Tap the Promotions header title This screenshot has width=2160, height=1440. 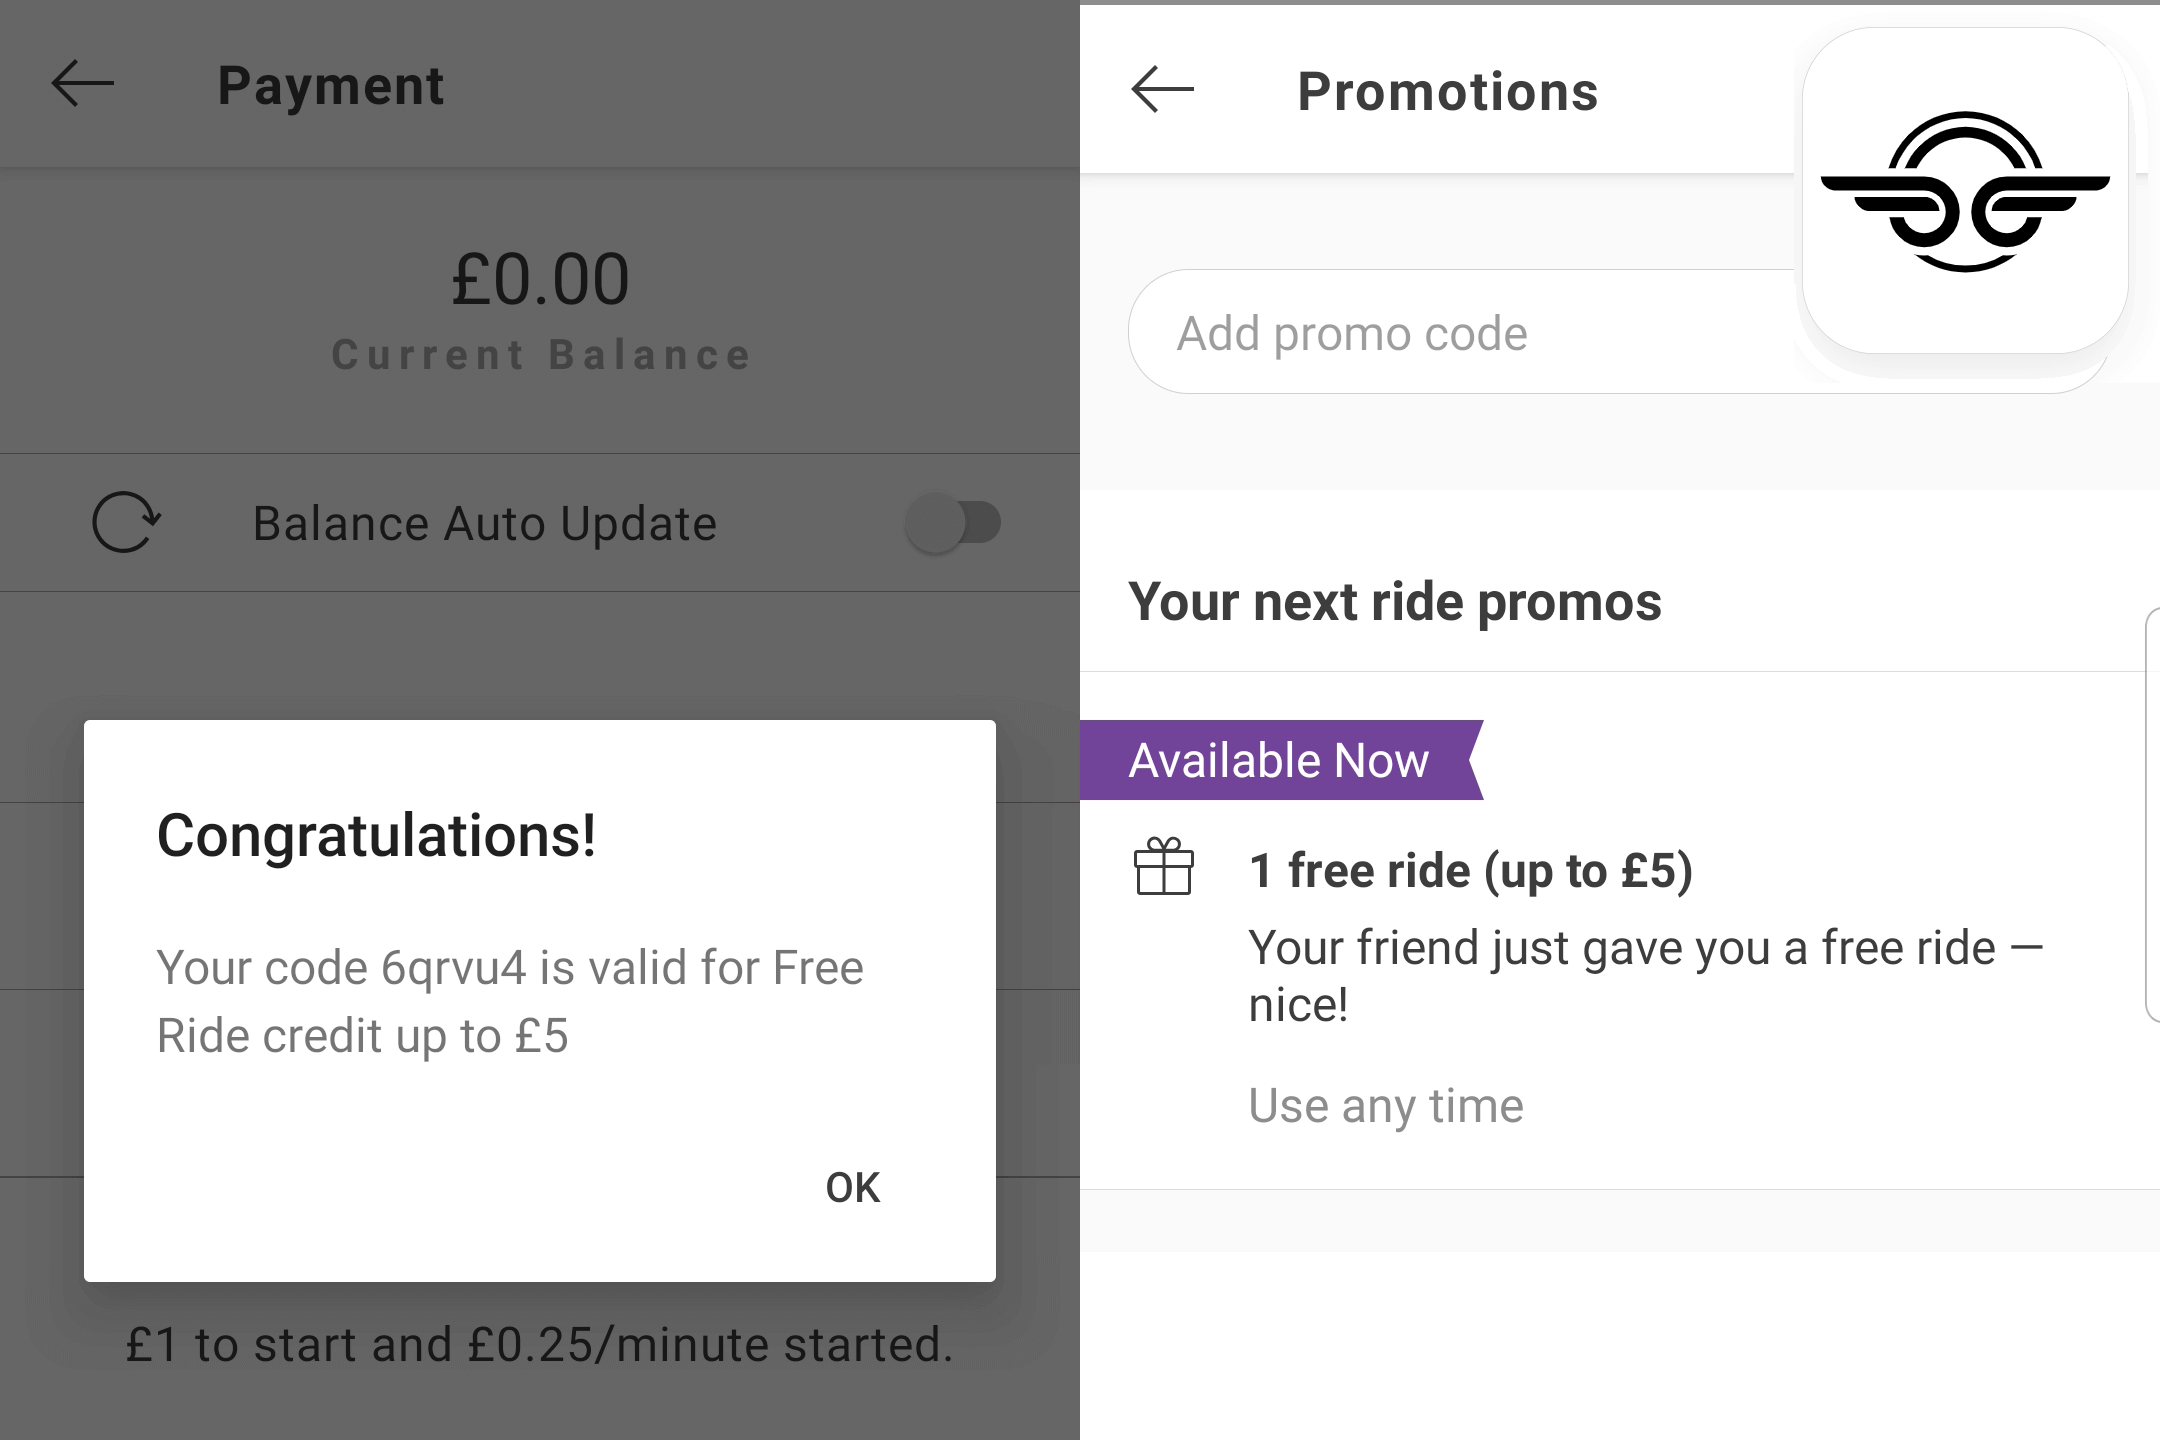pos(1448,92)
